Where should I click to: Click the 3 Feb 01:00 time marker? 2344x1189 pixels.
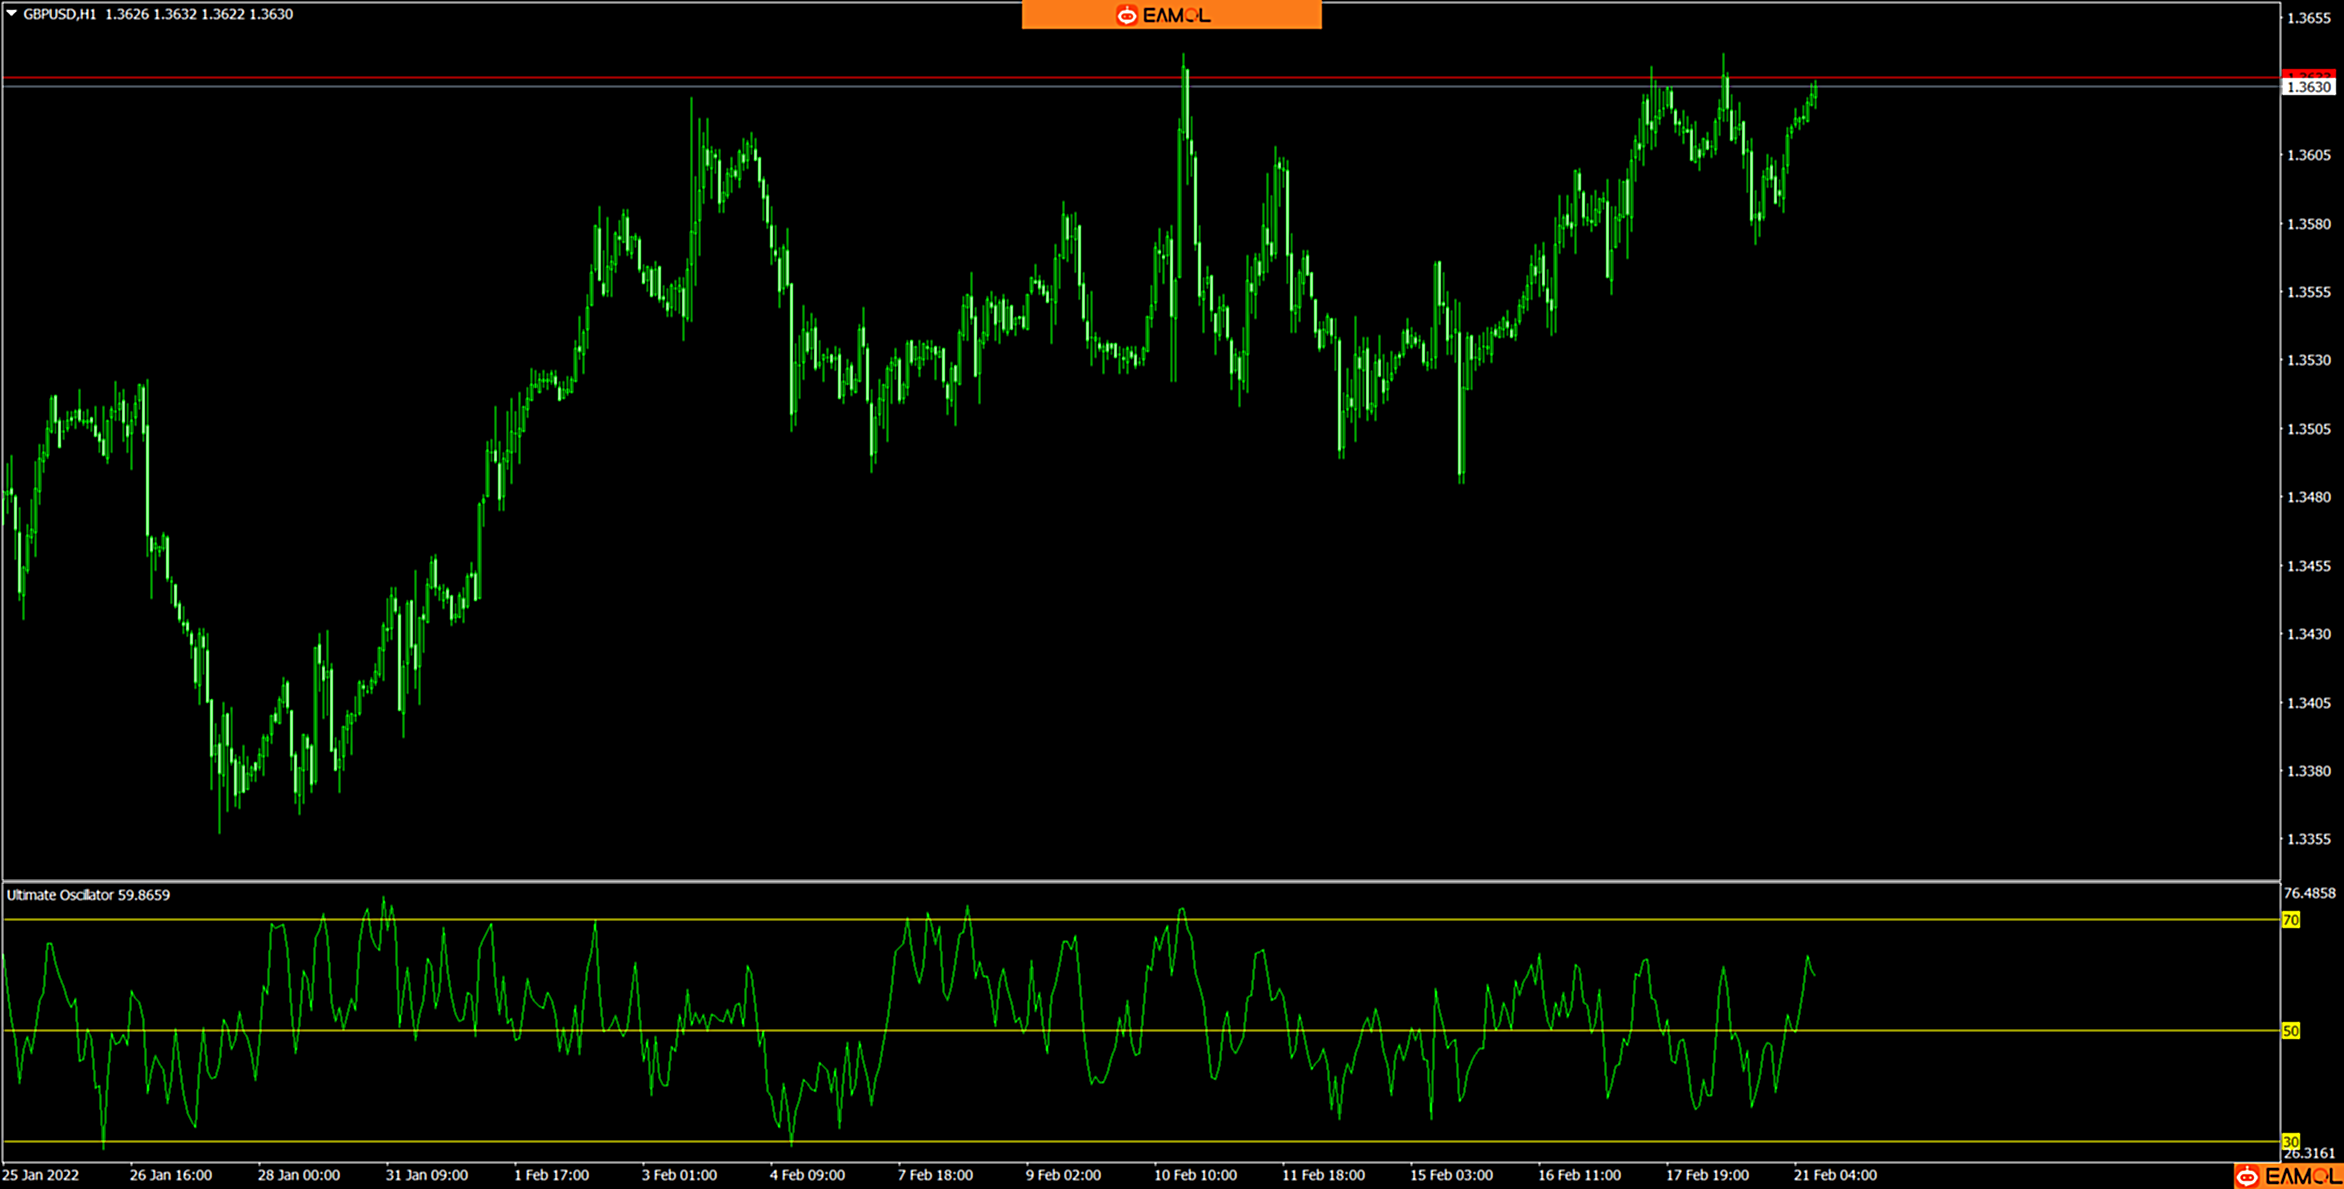click(679, 1175)
